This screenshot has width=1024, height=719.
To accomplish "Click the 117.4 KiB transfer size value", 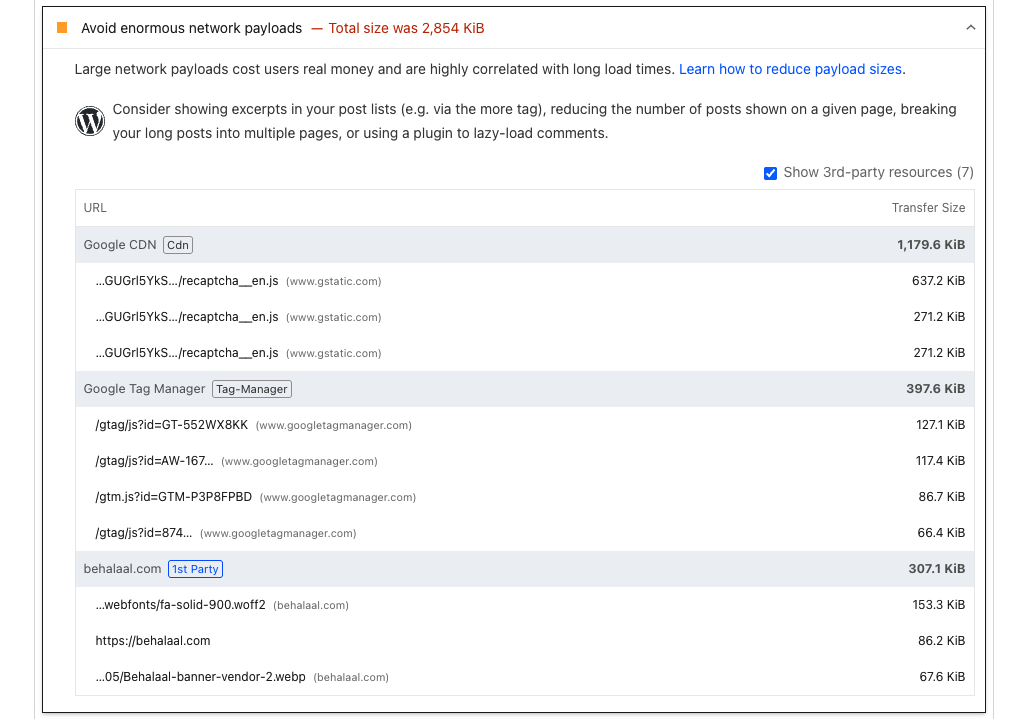I will (x=940, y=460).
